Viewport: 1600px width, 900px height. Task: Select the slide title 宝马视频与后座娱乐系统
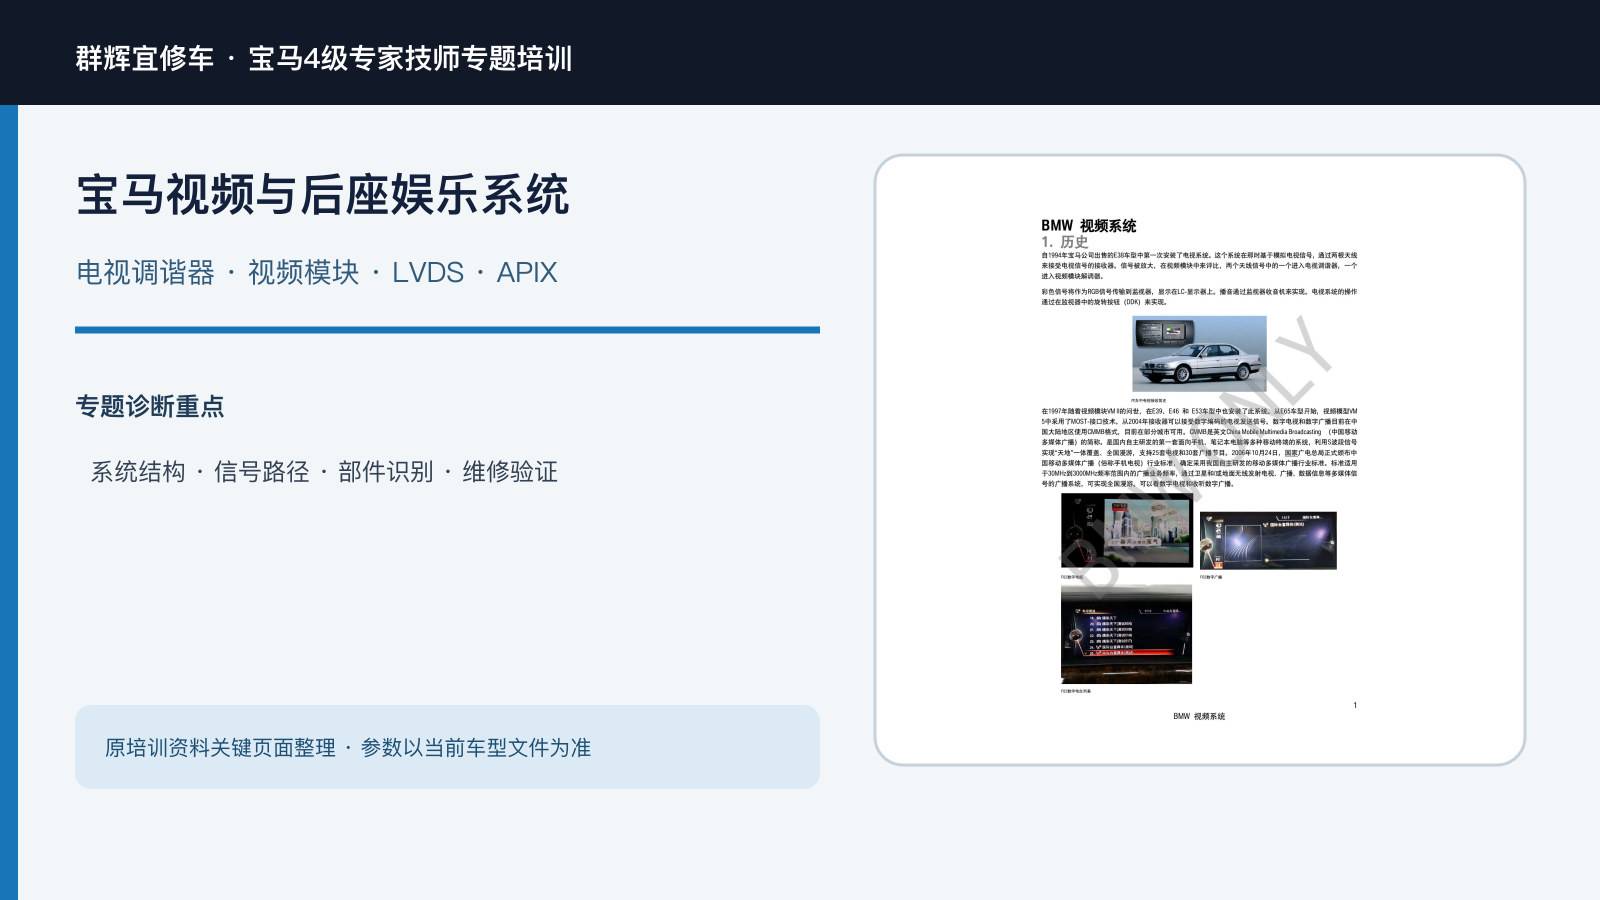tap(322, 194)
